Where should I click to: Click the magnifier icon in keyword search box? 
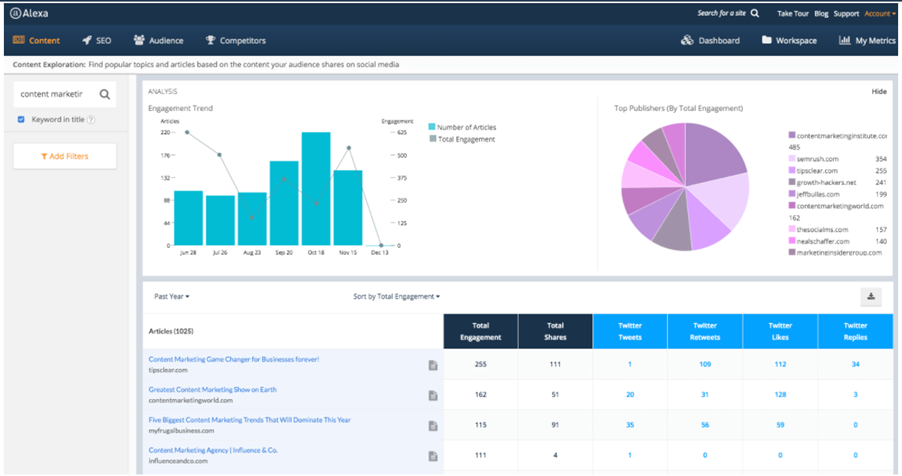[105, 95]
